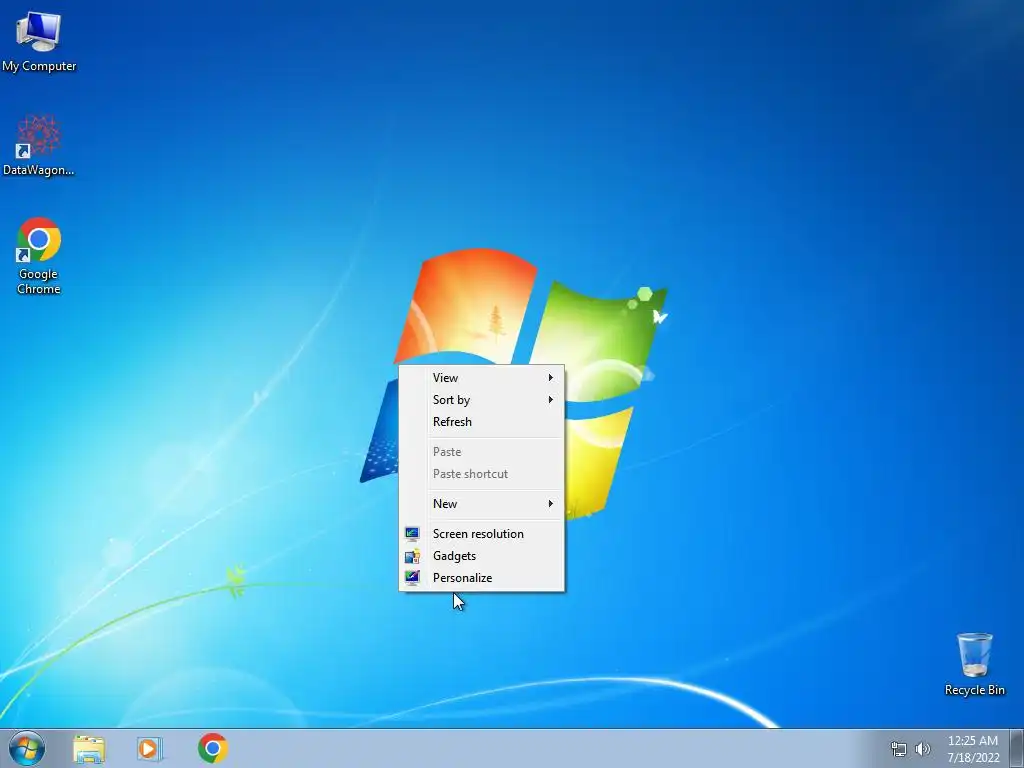Choose Screen resolution from the context menu
This screenshot has height=768, width=1024.
click(481, 534)
